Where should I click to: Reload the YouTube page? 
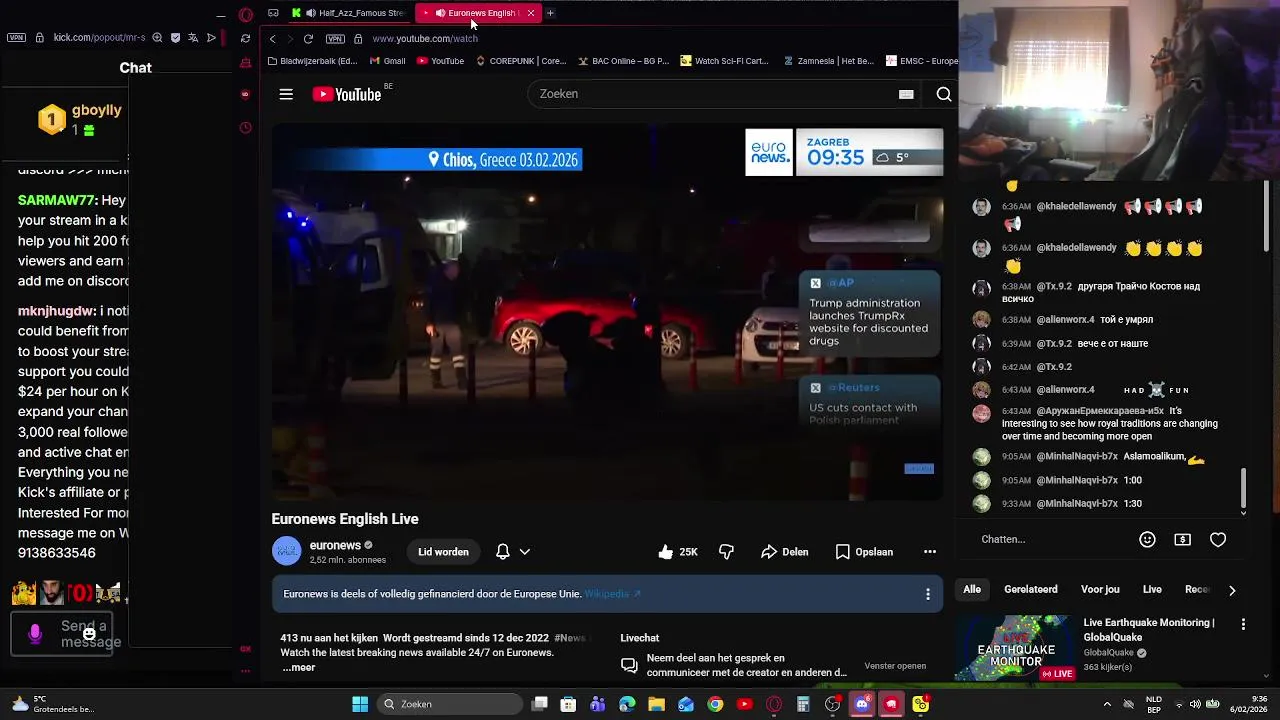tap(308, 38)
